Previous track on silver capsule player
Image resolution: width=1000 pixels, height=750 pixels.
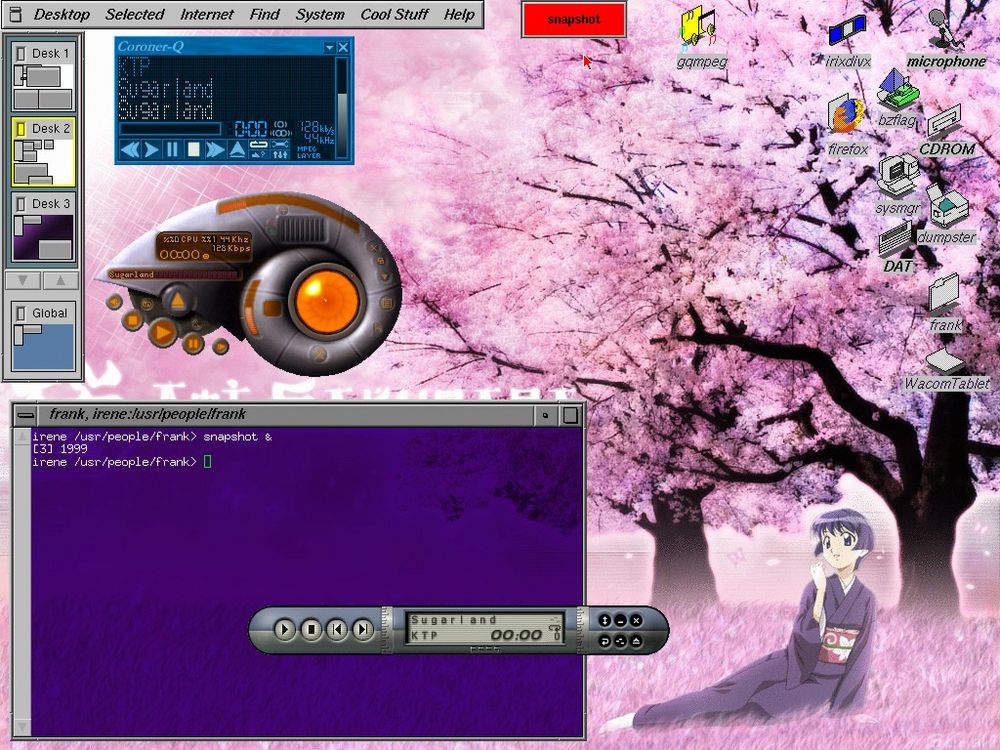click(337, 629)
